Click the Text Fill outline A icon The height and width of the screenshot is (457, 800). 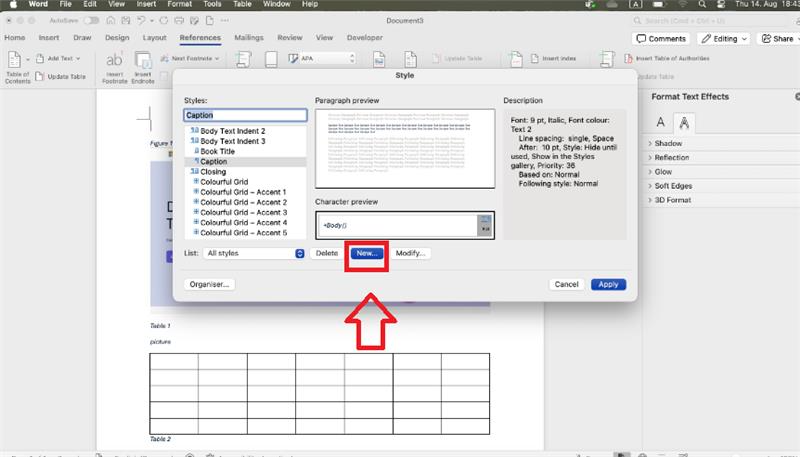(x=661, y=122)
